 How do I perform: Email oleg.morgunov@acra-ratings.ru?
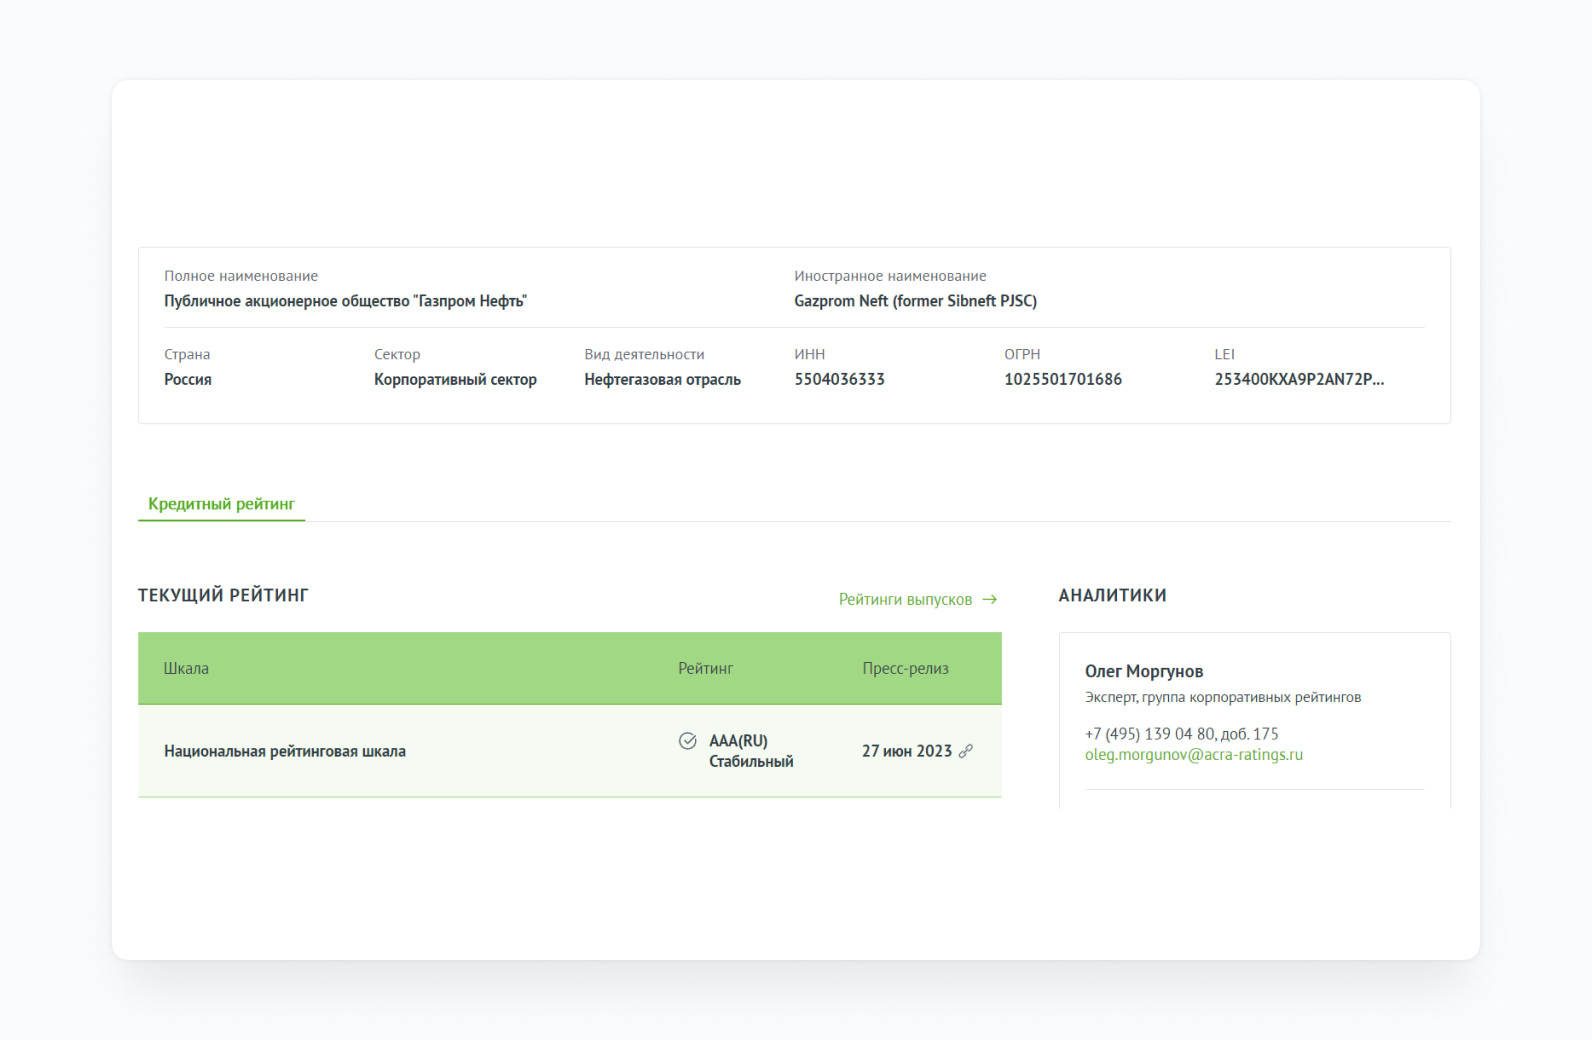[1194, 755]
